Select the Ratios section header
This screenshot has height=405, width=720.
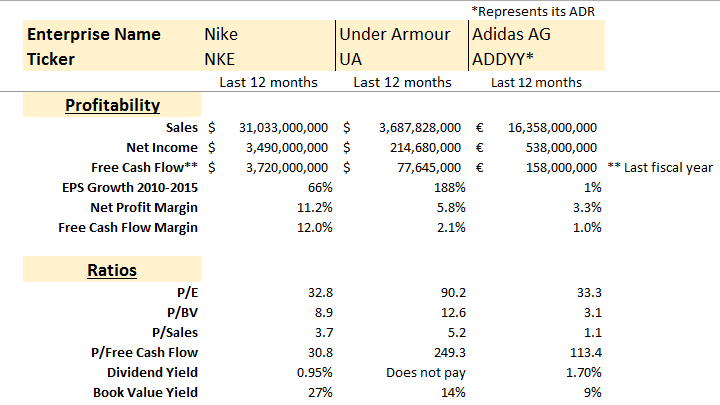click(112, 270)
